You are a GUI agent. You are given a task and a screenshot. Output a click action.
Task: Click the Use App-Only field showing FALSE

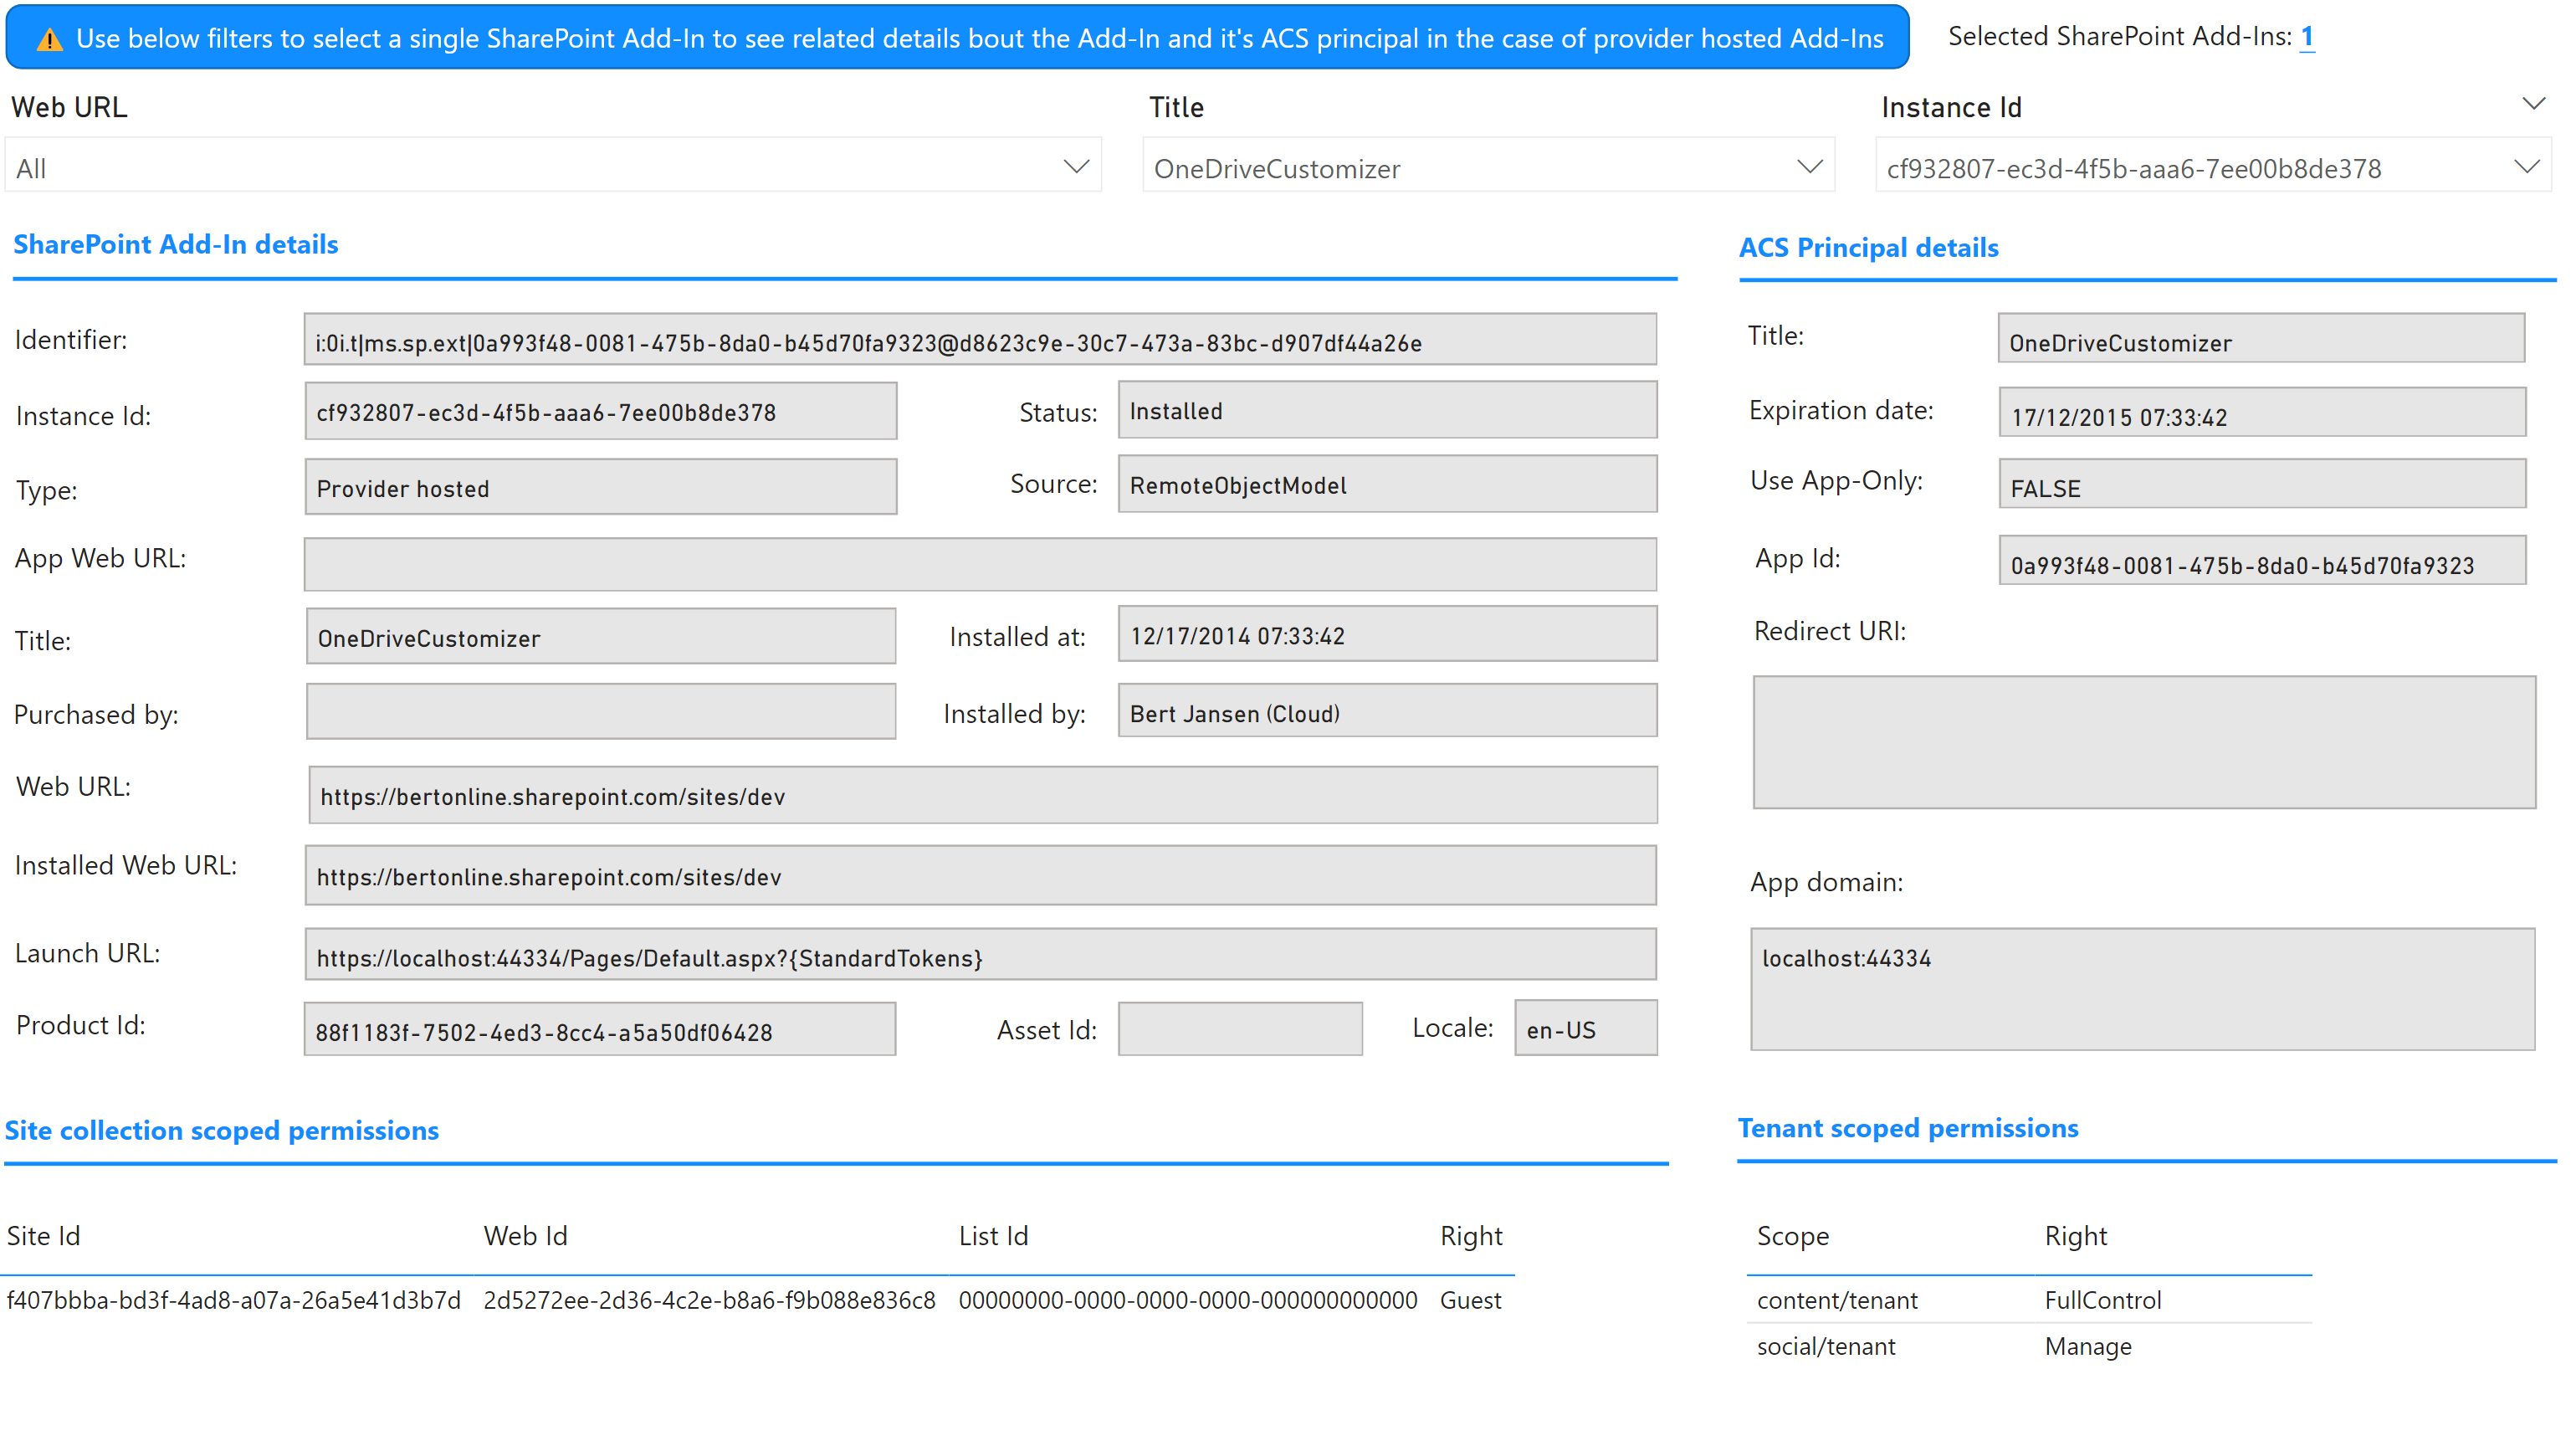2262,484
